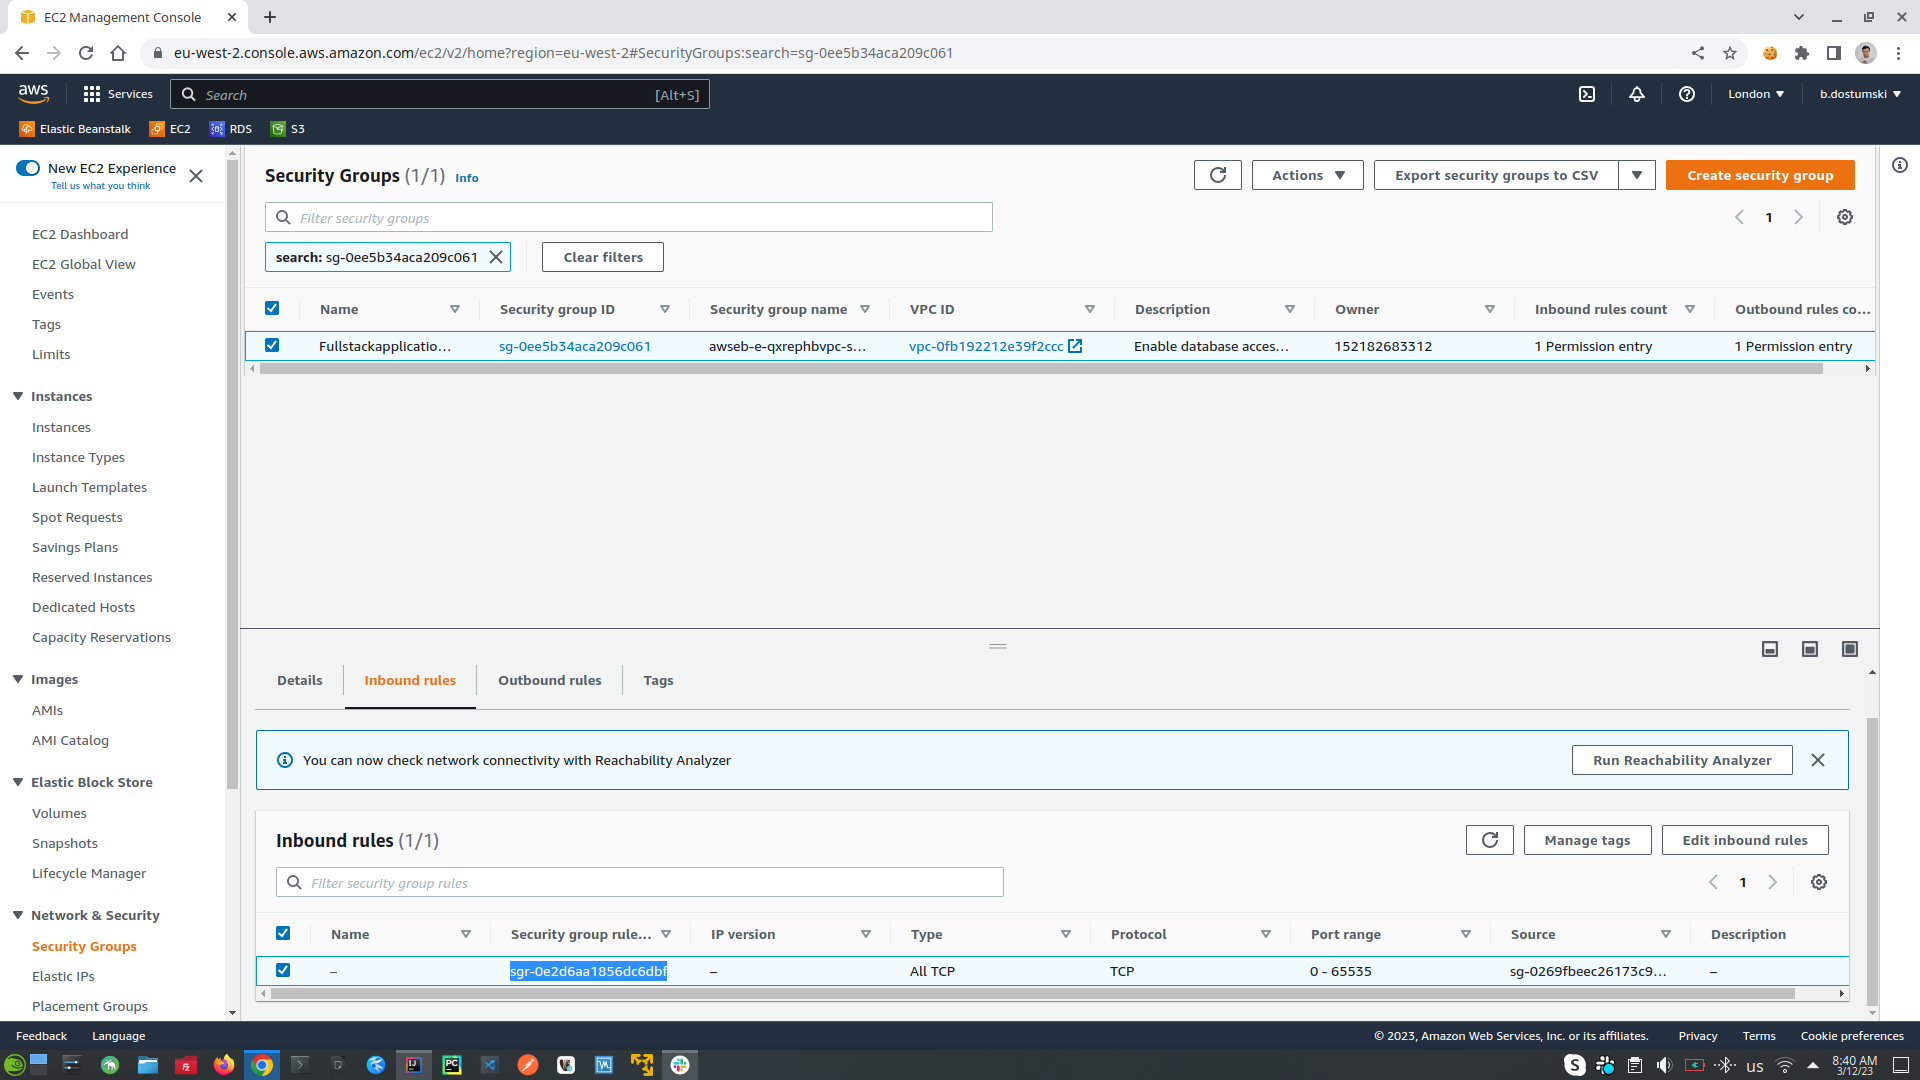The height and width of the screenshot is (1080, 1920).
Task: Switch to the Outbound rules tab
Action: [x=549, y=680]
